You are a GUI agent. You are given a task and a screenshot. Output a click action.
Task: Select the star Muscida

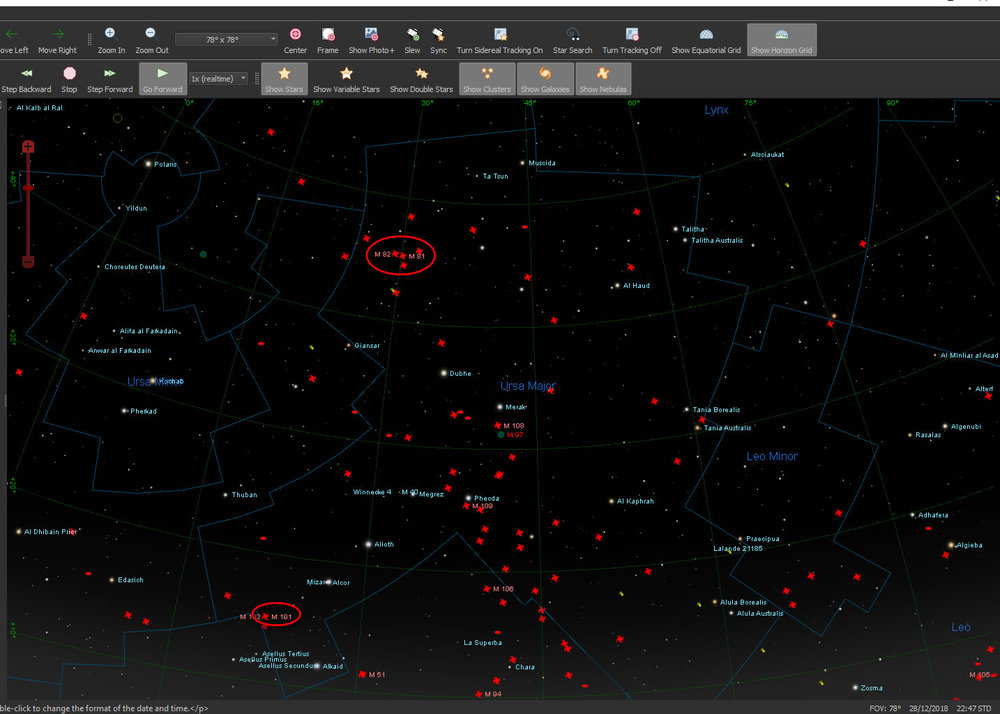(522, 163)
